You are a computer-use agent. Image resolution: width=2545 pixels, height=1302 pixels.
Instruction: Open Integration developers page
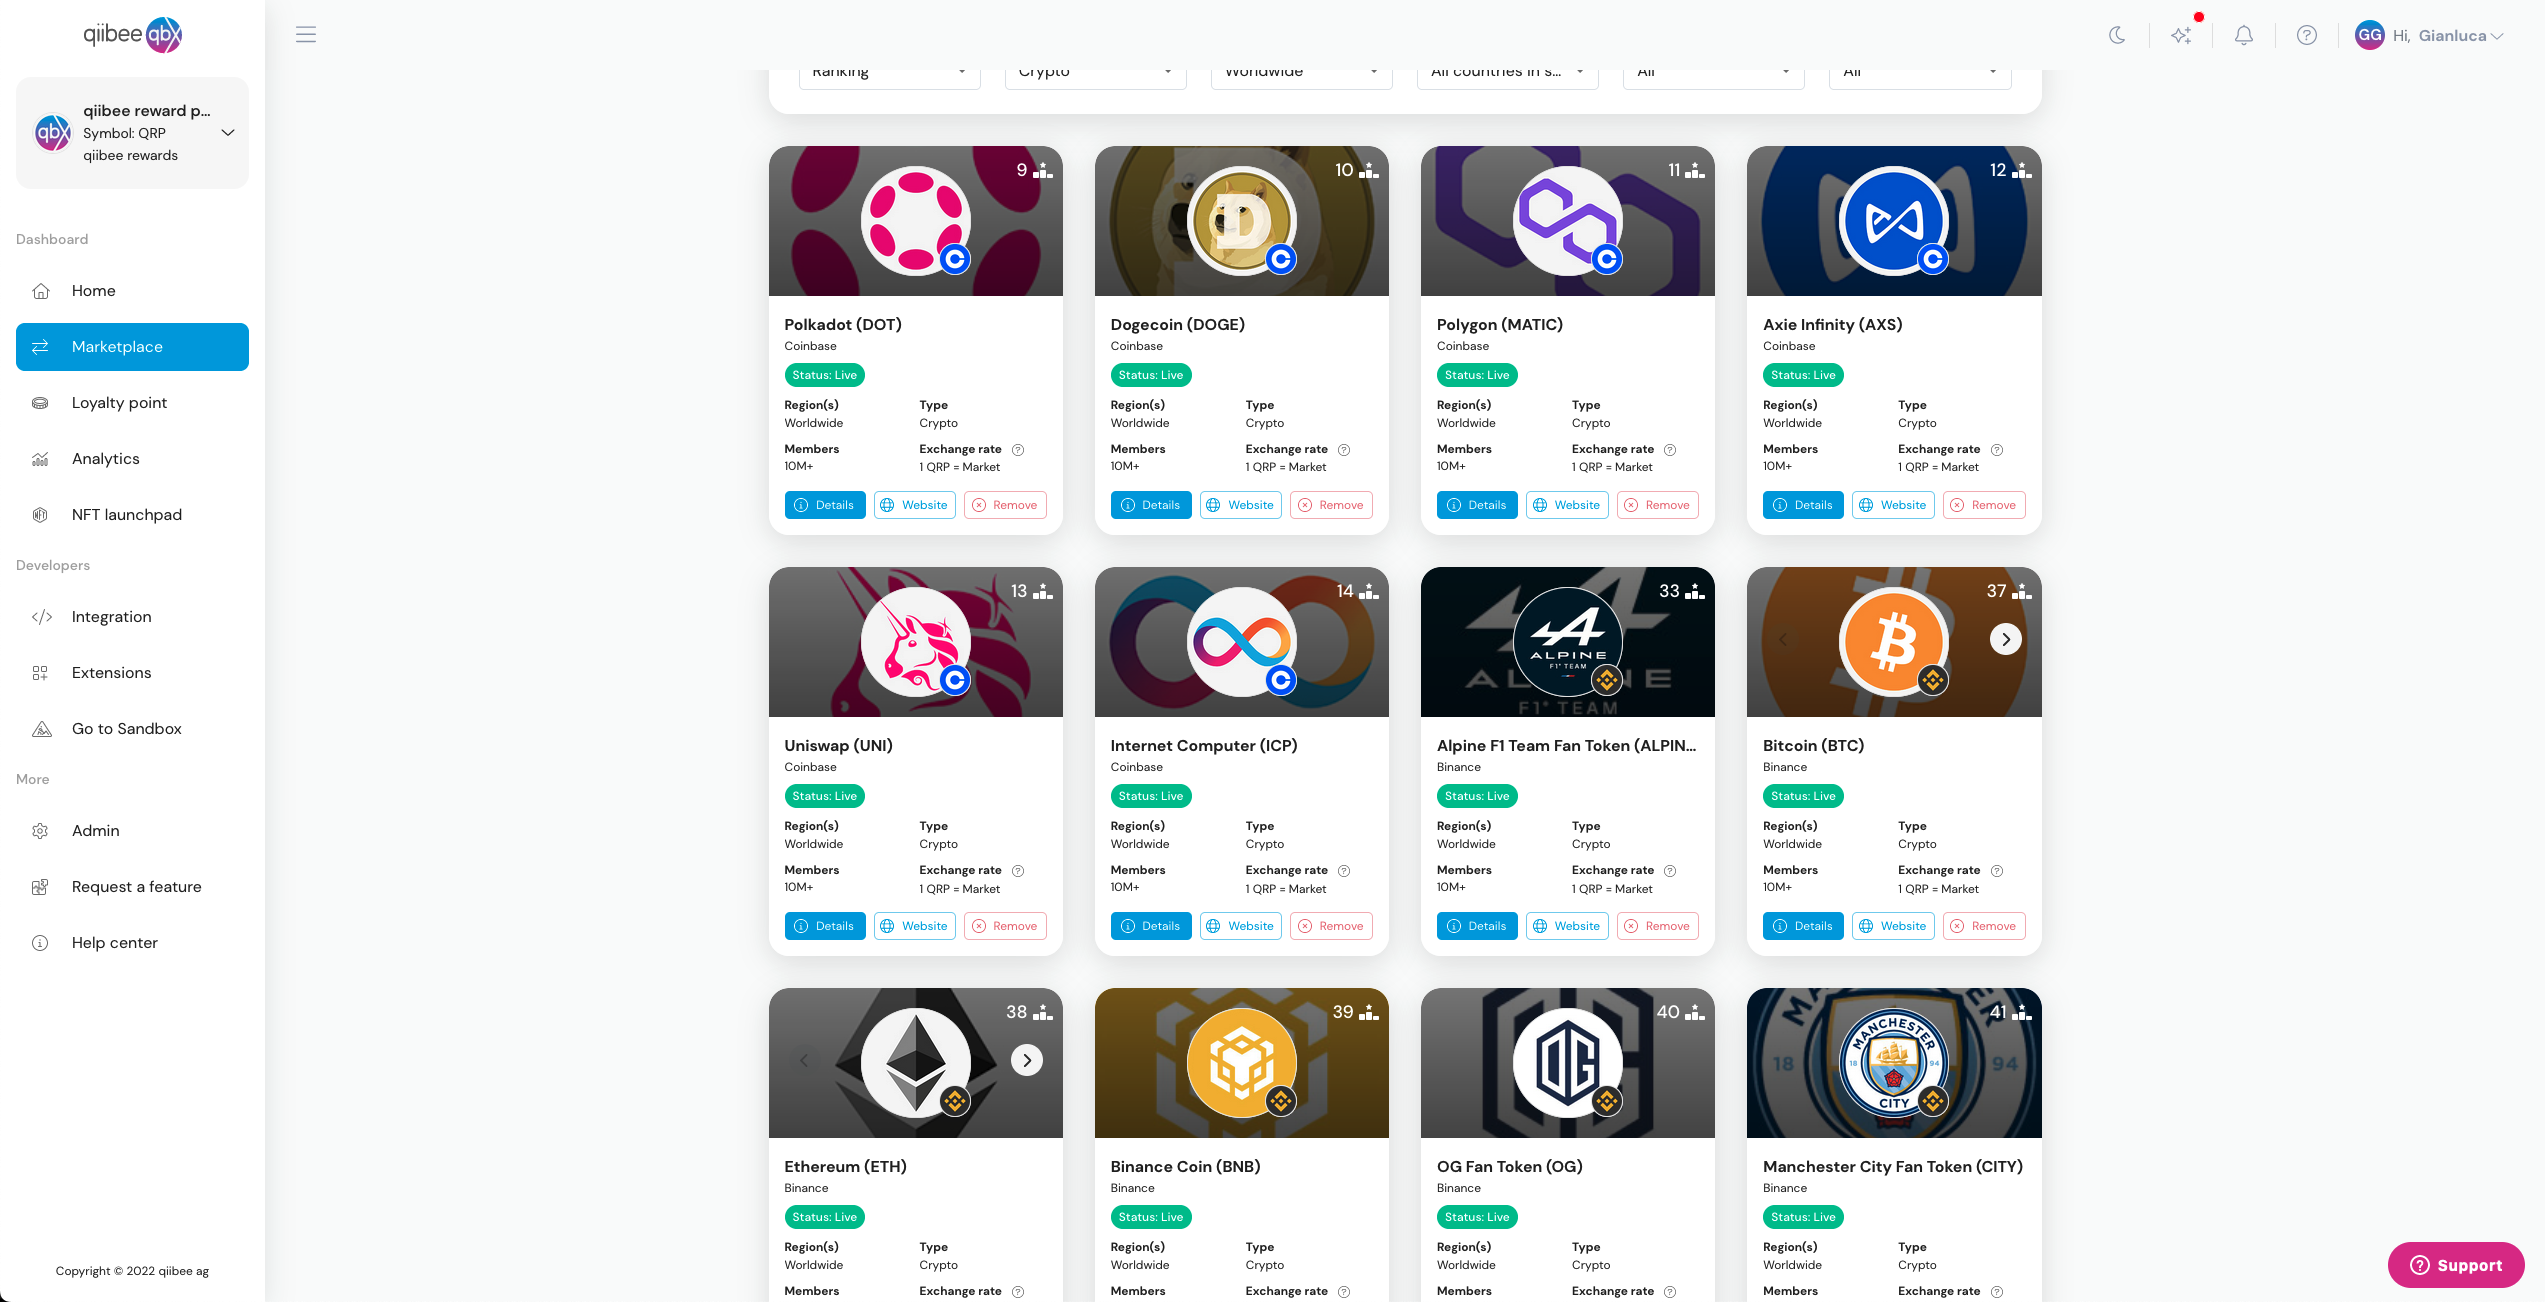(132, 617)
